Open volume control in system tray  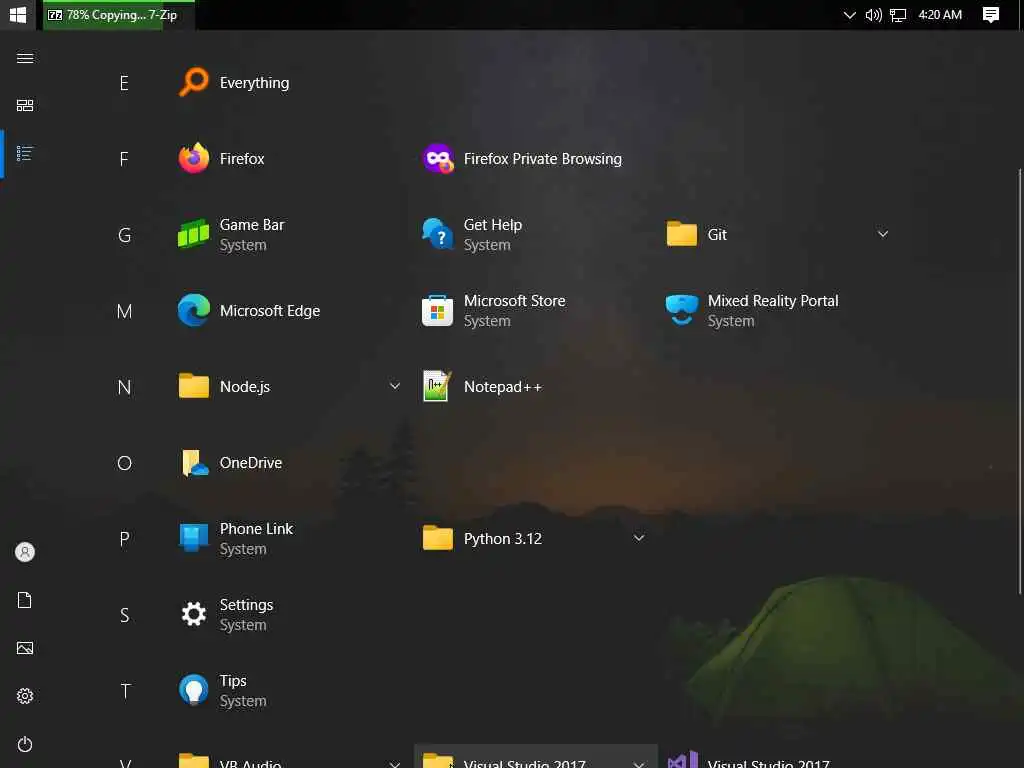coord(873,15)
